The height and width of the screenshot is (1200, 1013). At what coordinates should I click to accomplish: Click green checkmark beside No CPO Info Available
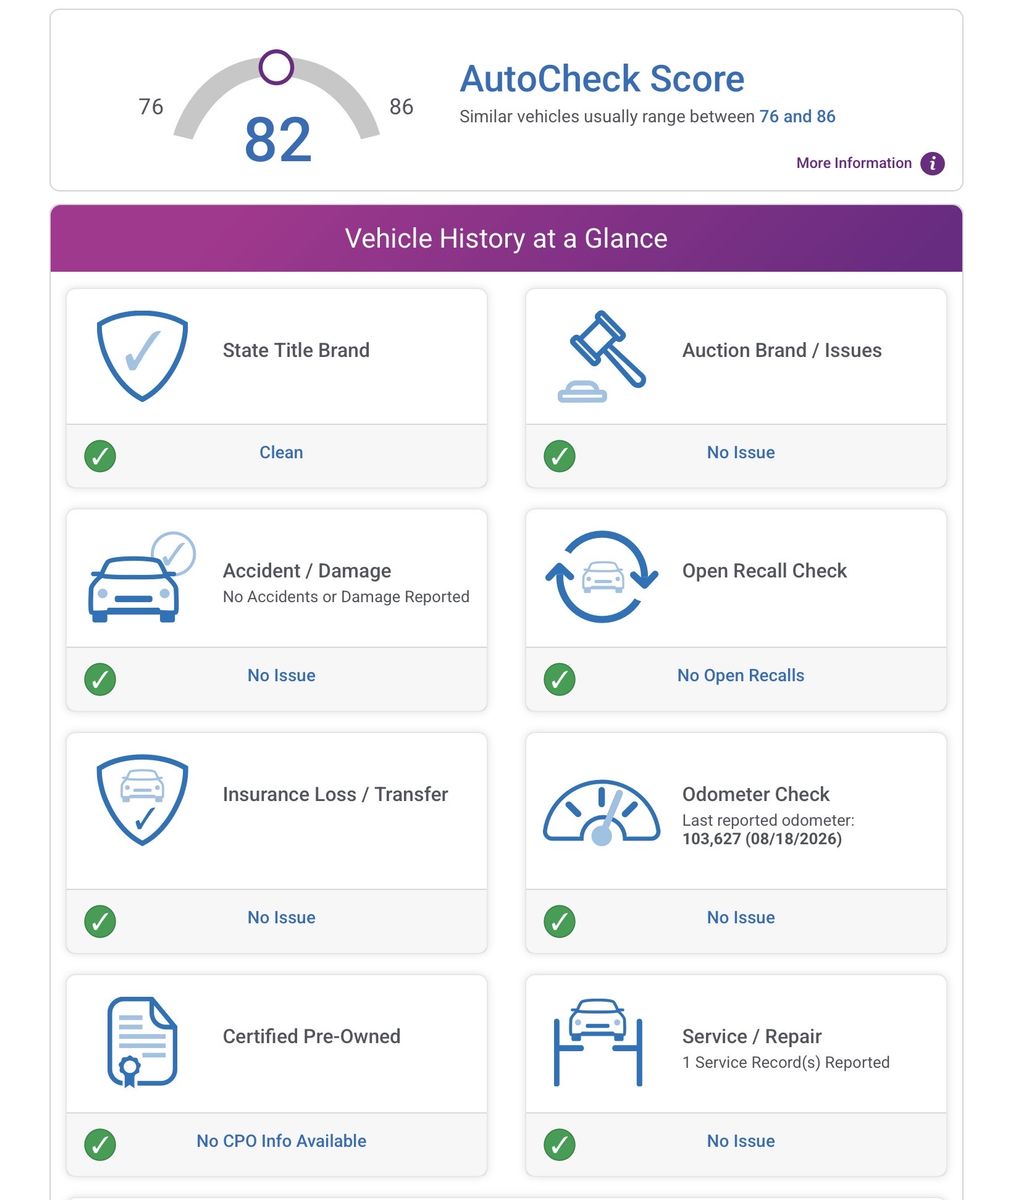point(100,1144)
